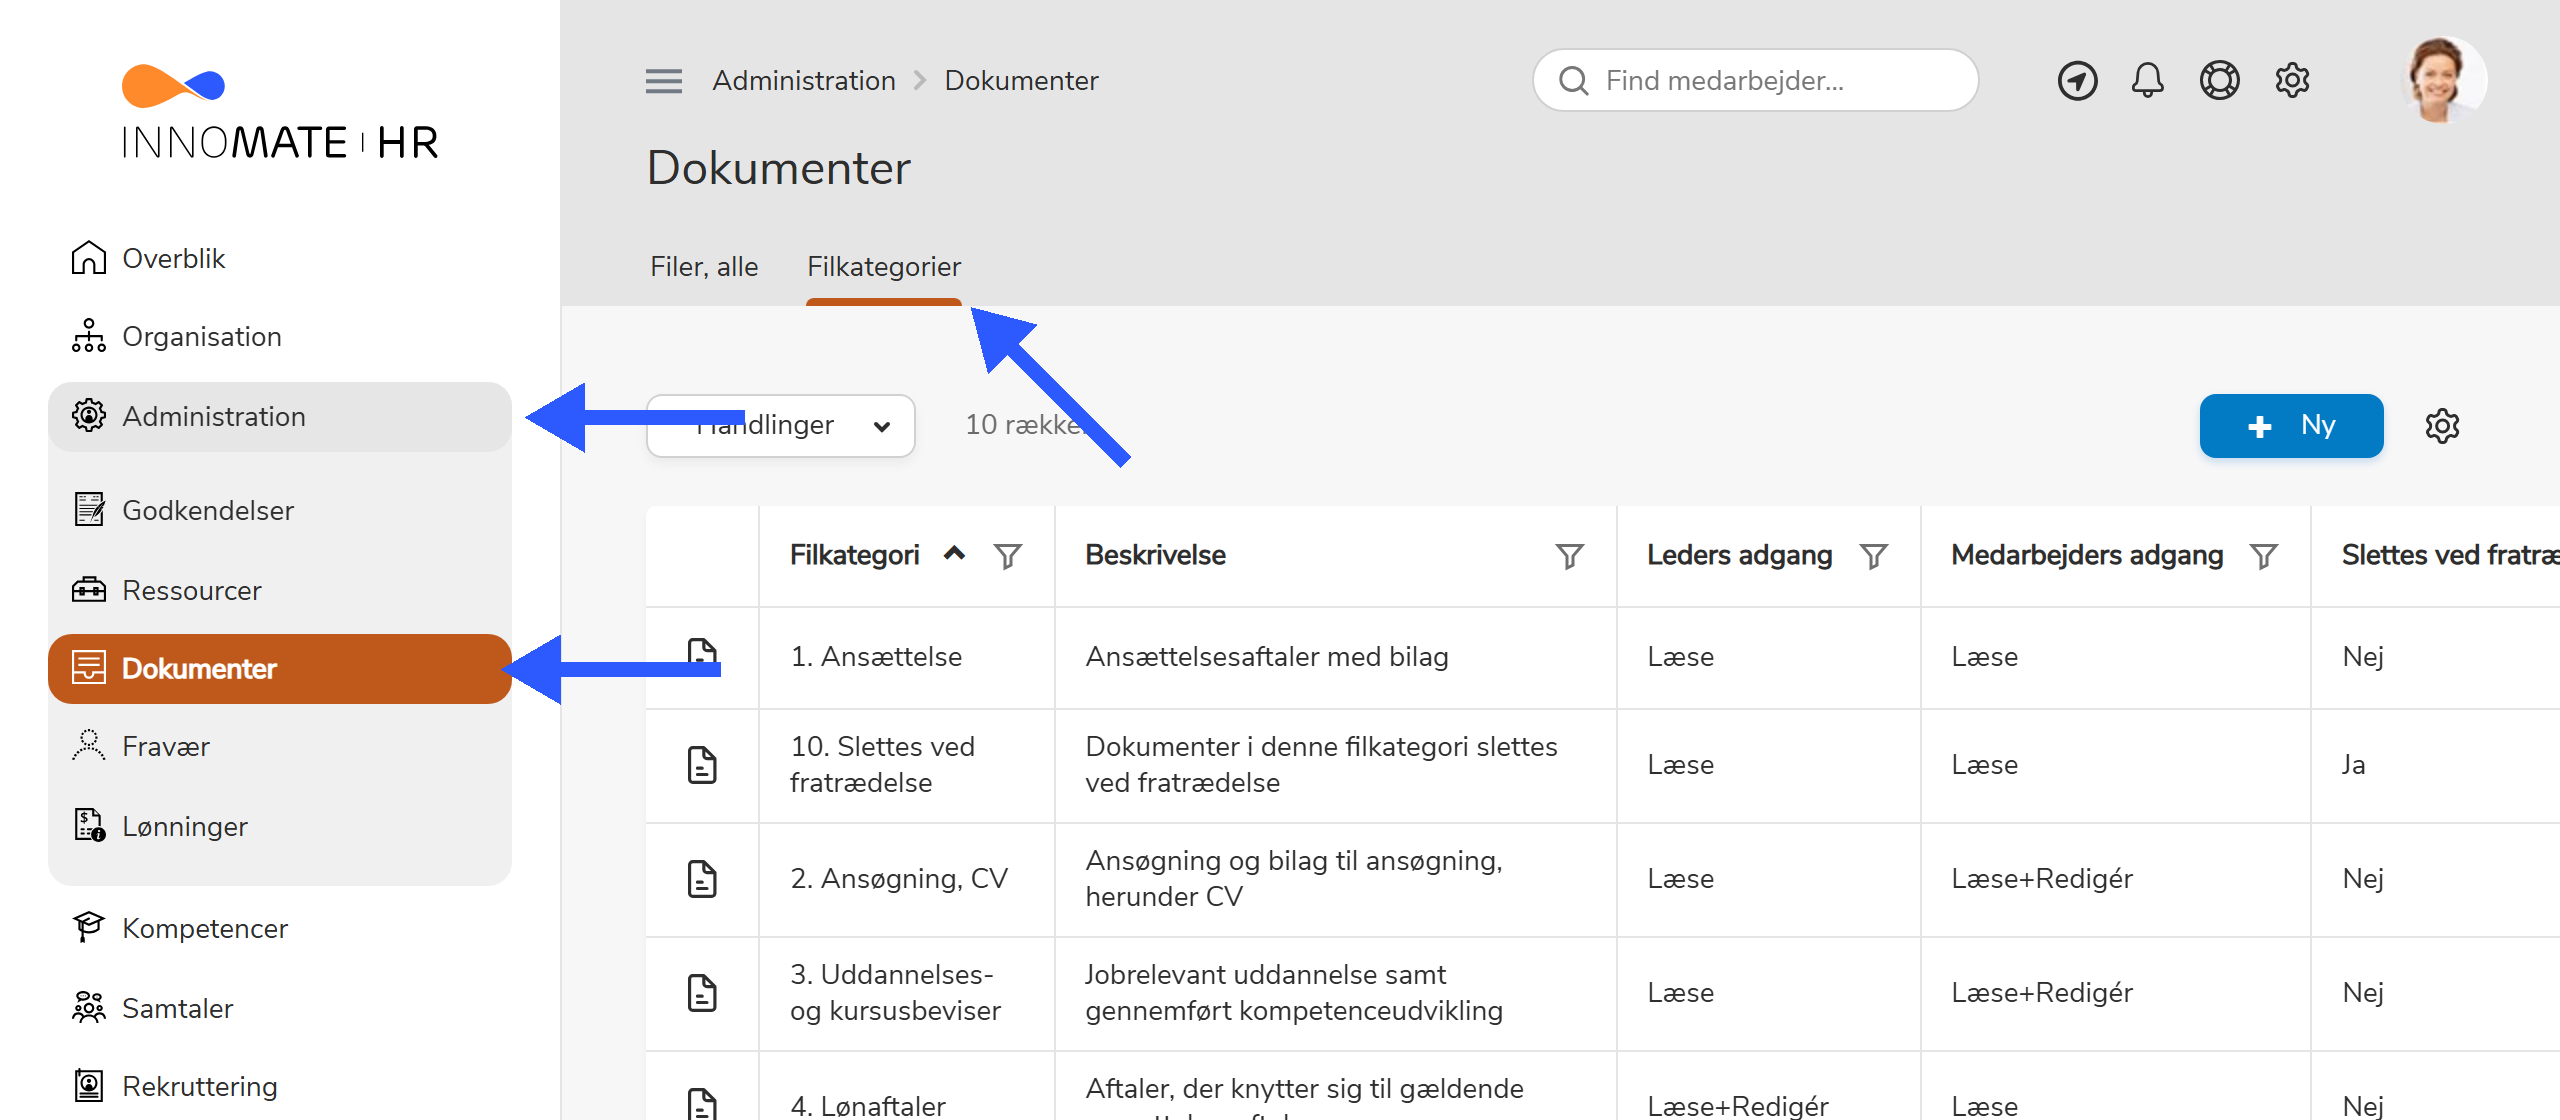Open the table settings gear icon

tap(2442, 426)
